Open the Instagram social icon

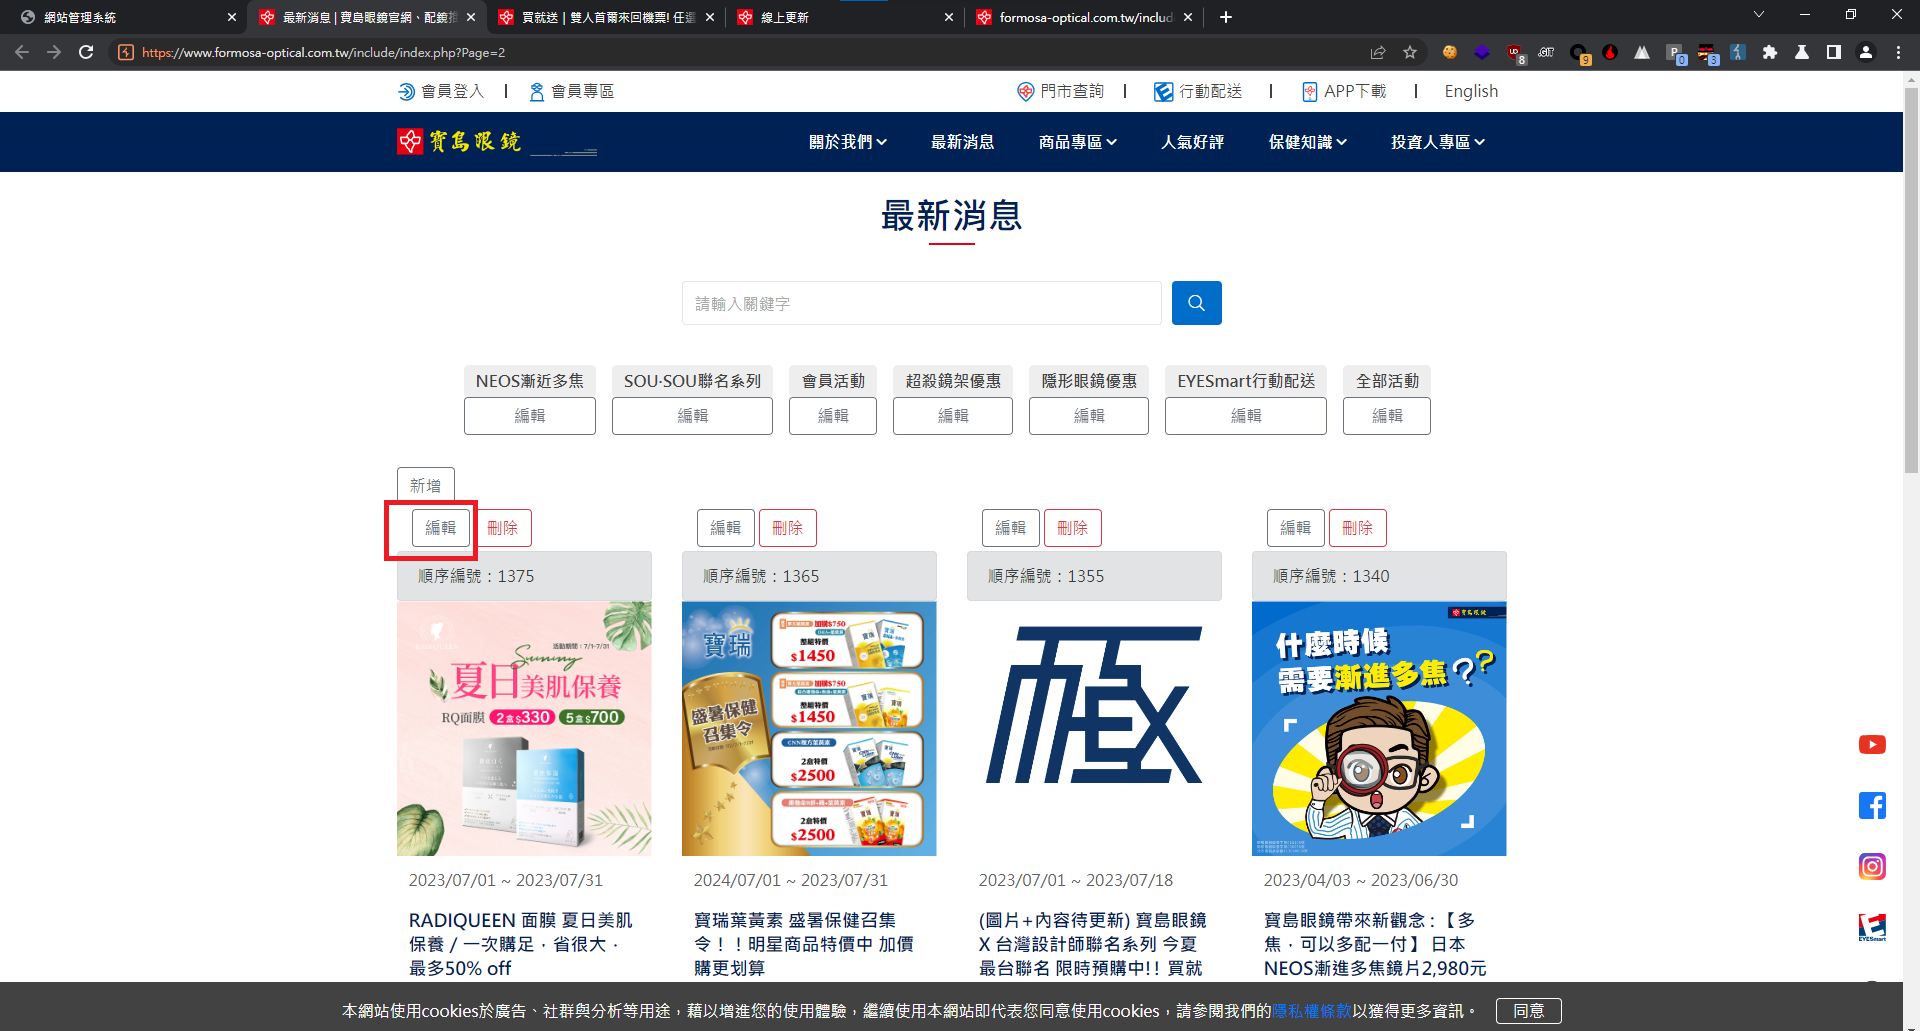tap(1872, 866)
